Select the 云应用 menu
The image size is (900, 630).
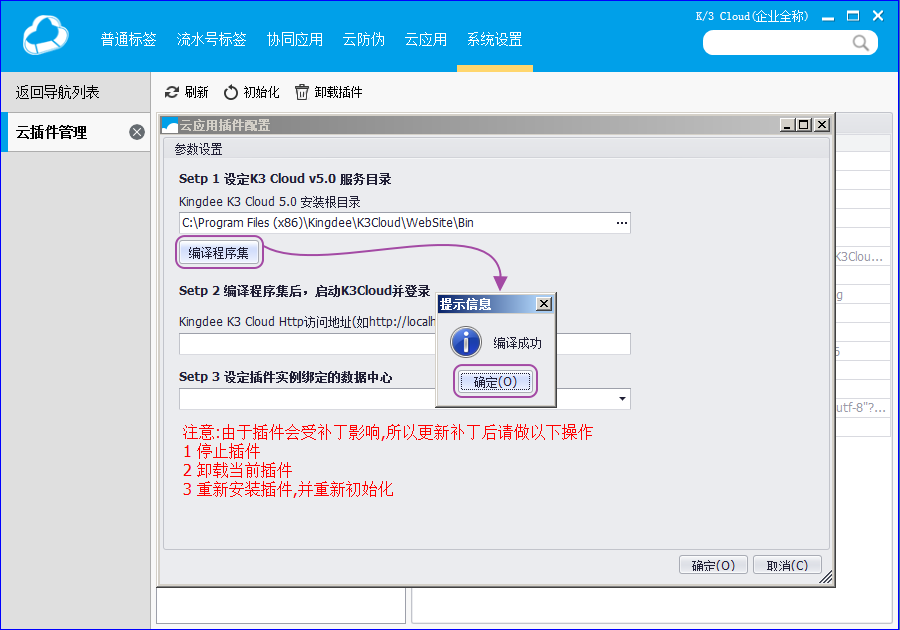tap(425, 39)
